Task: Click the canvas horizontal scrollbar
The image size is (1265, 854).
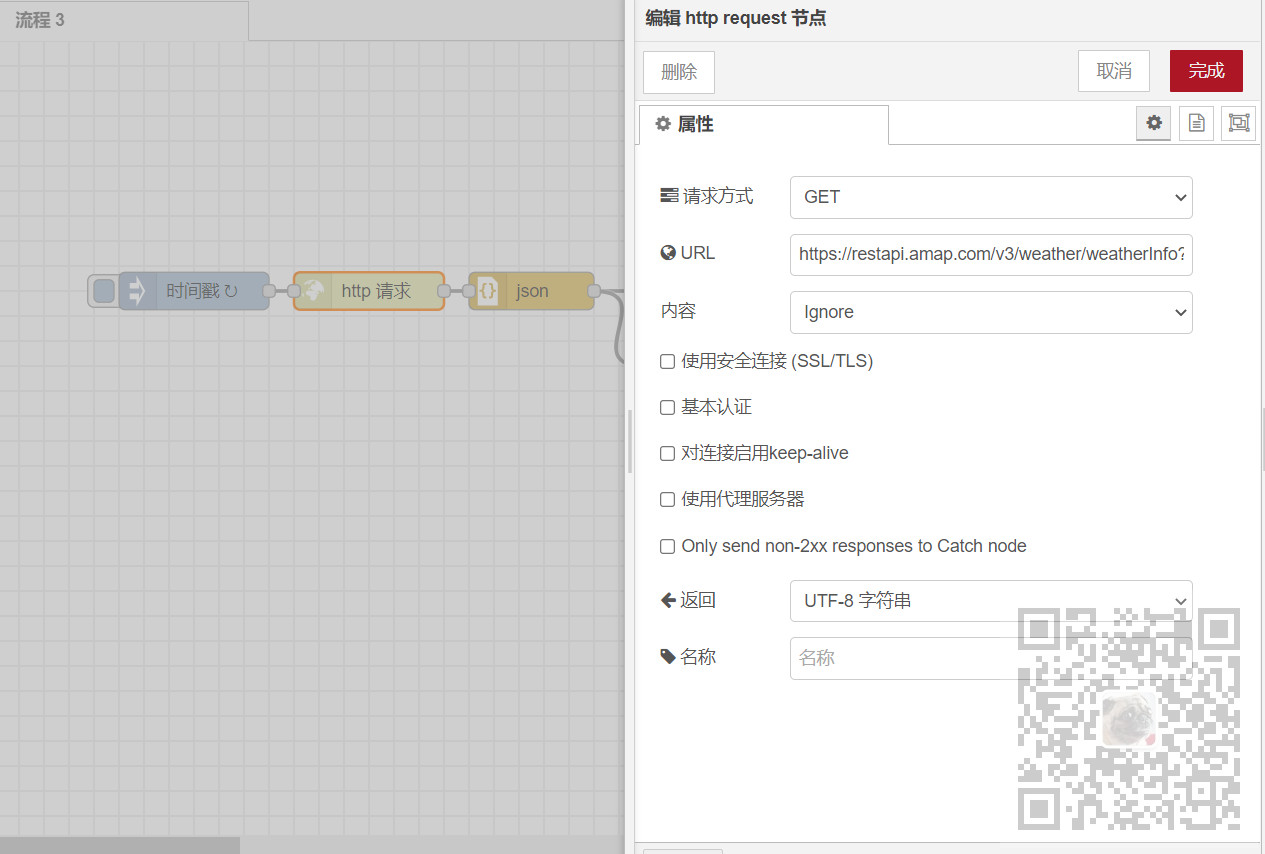Action: pos(120,845)
